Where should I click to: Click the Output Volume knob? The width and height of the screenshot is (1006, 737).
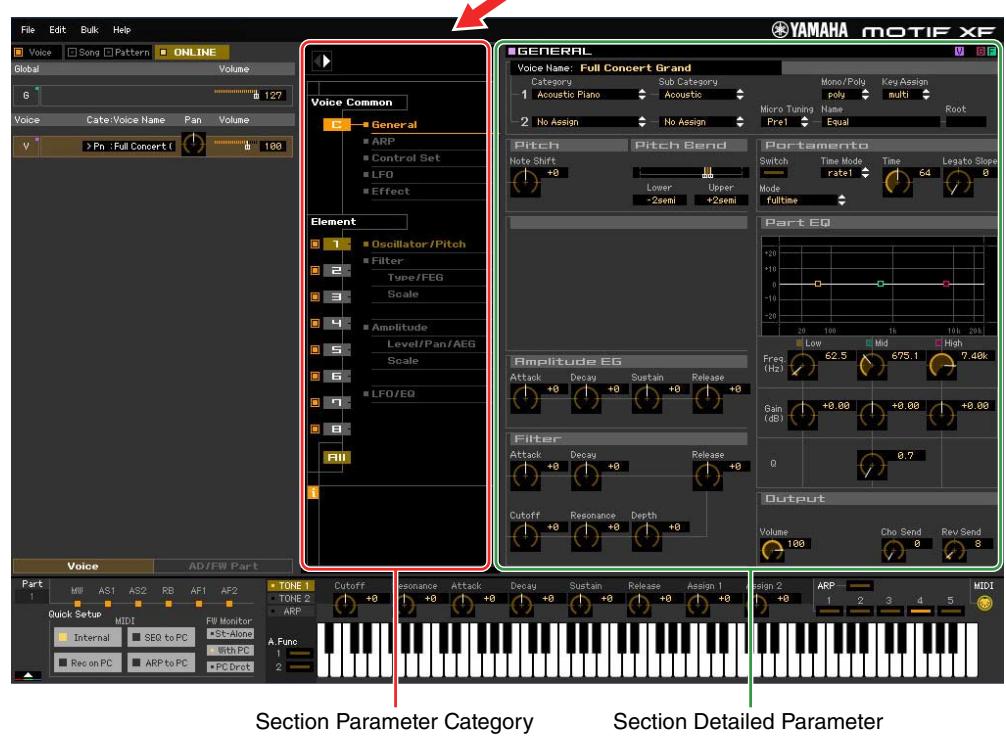[x=772, y=551]
